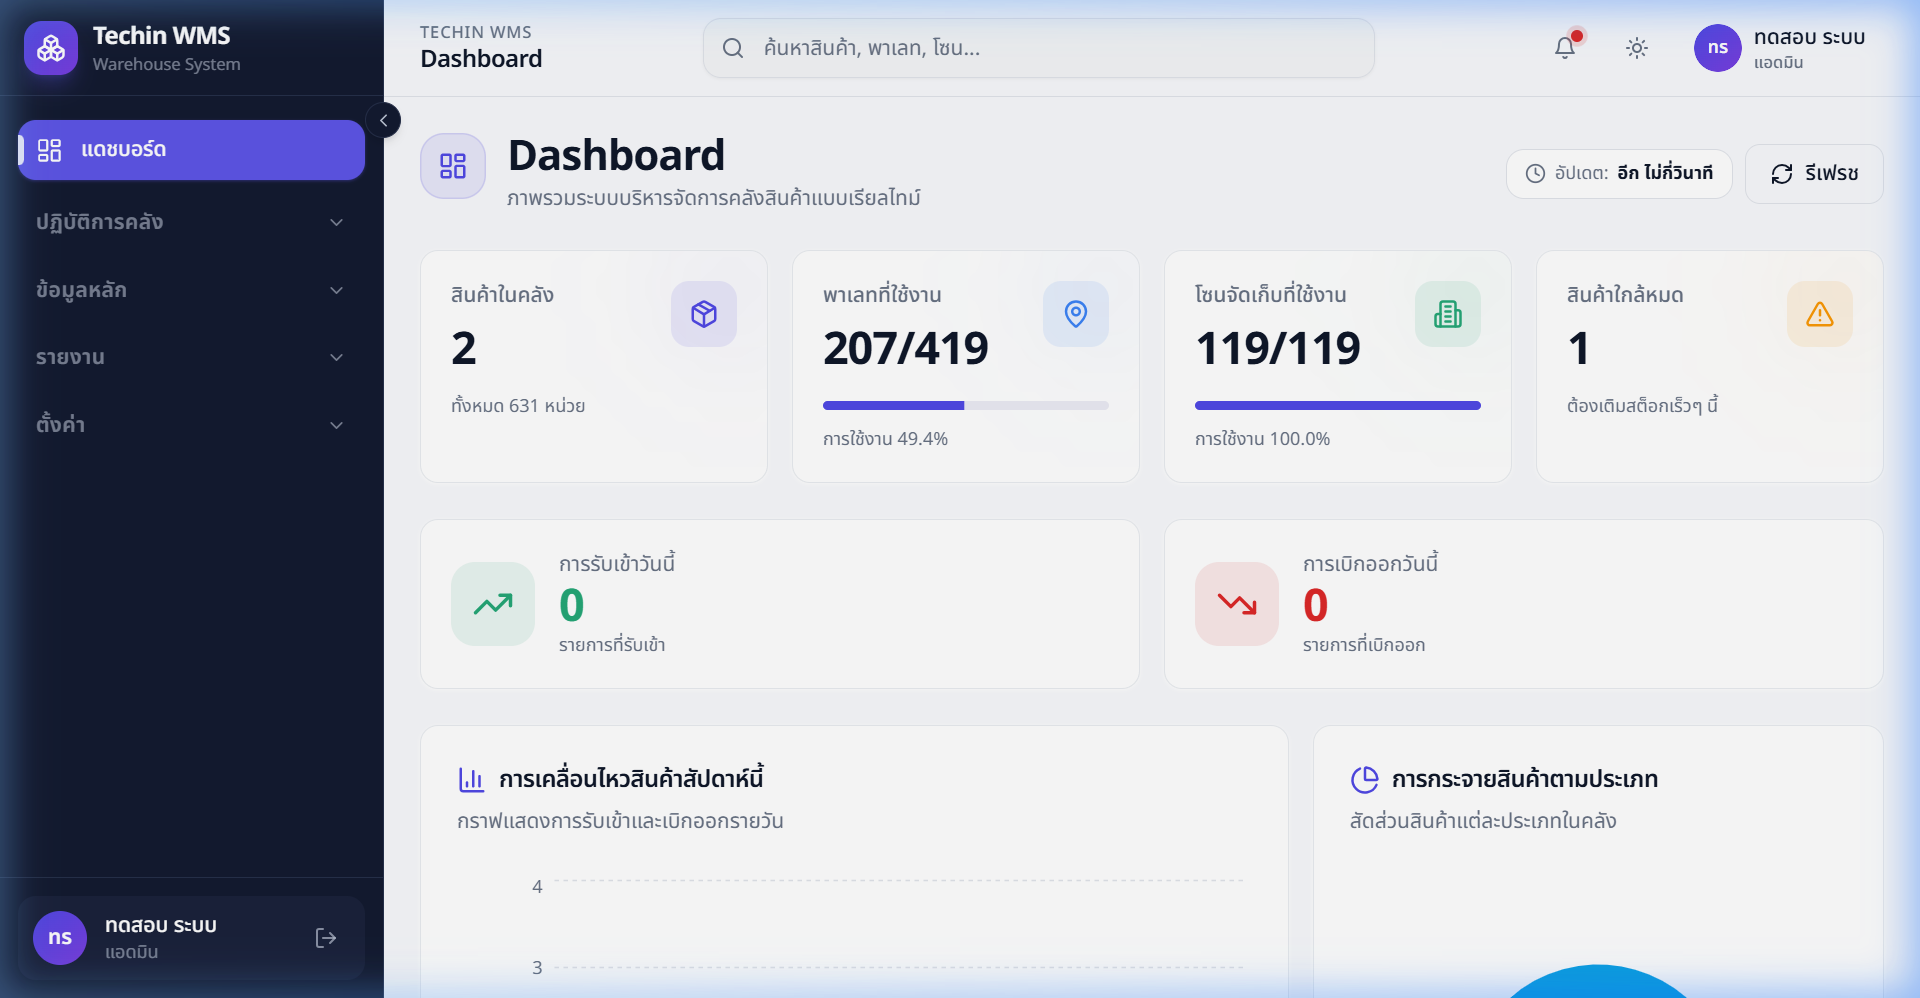This screenshot has width=1920, height=998.
Task: Collapse the sidebar with arrow button
Action: [383, 120]
